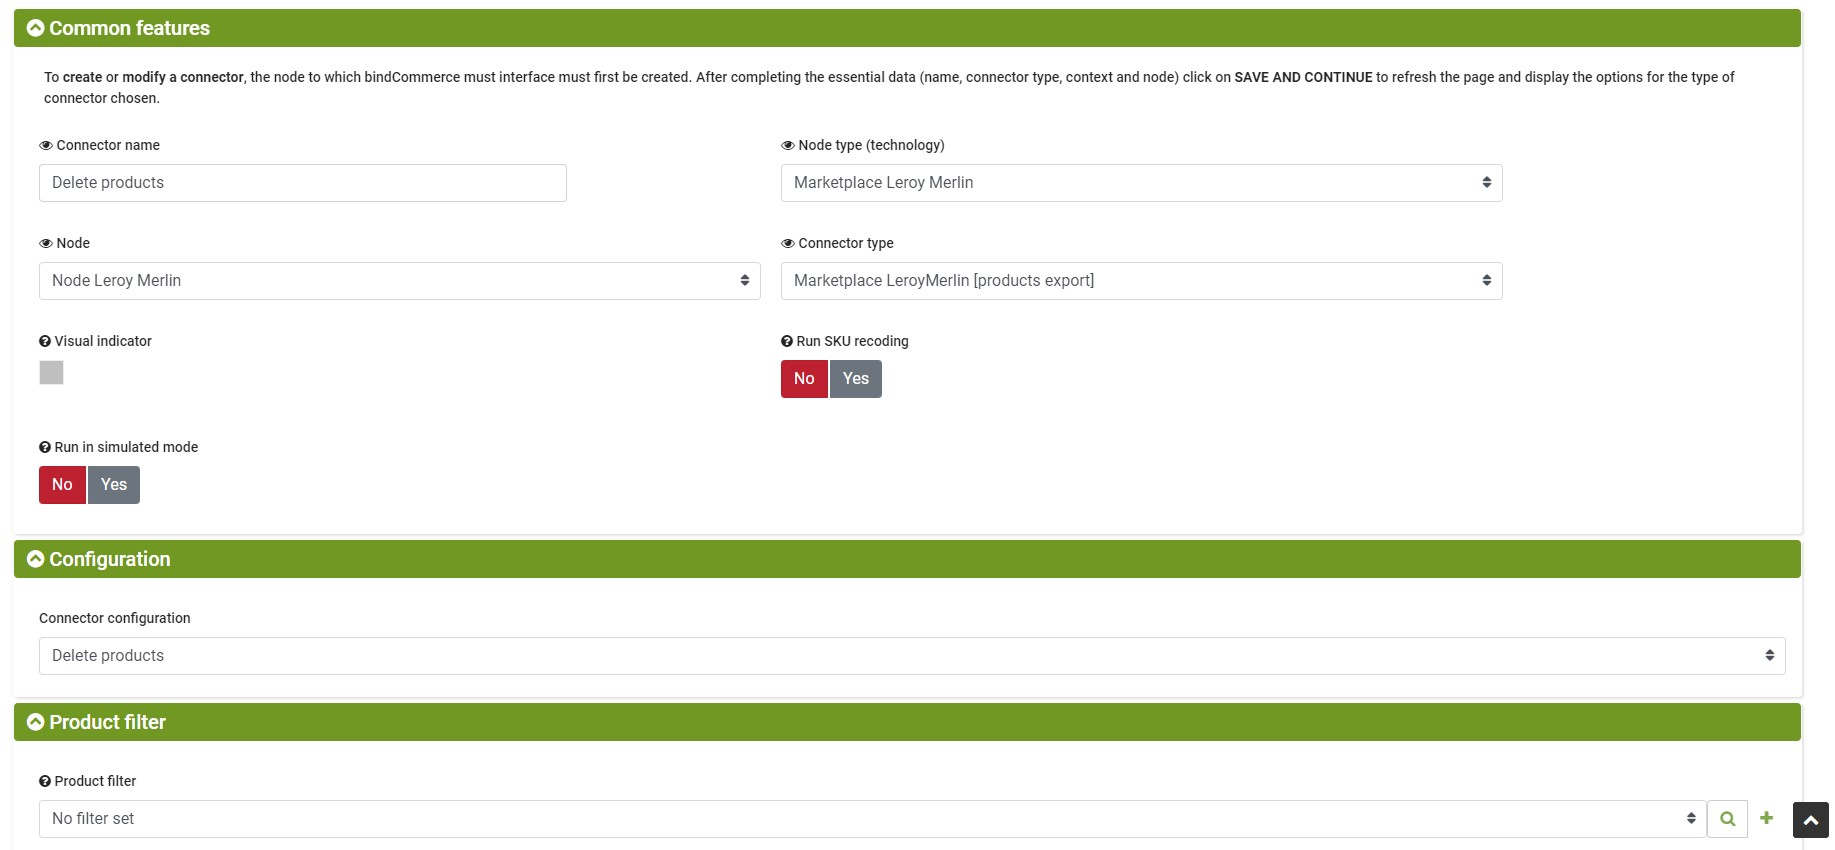Collapse the Product filter section
This screenshot has width=1835, height=850.
pyautogui.click(x=35, y=722)
